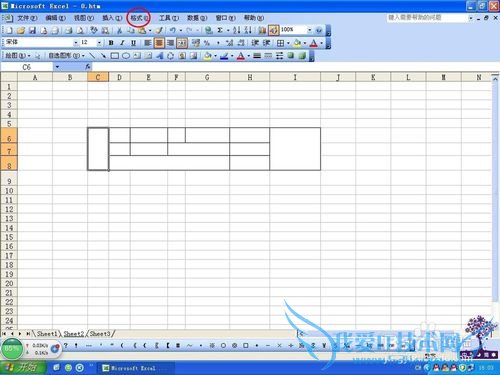
Task: Select column G header
Action: [x=207, y=77]
